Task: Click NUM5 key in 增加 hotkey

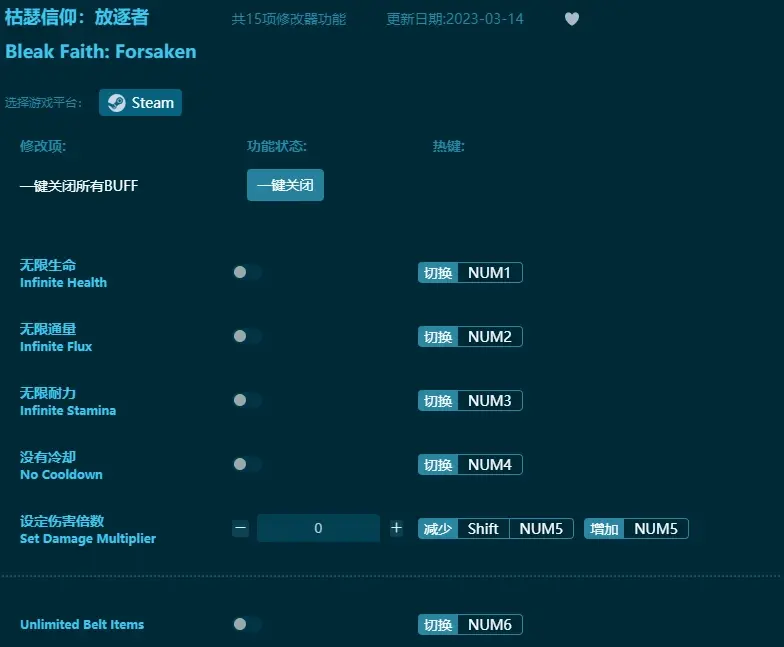Action: 656,528
